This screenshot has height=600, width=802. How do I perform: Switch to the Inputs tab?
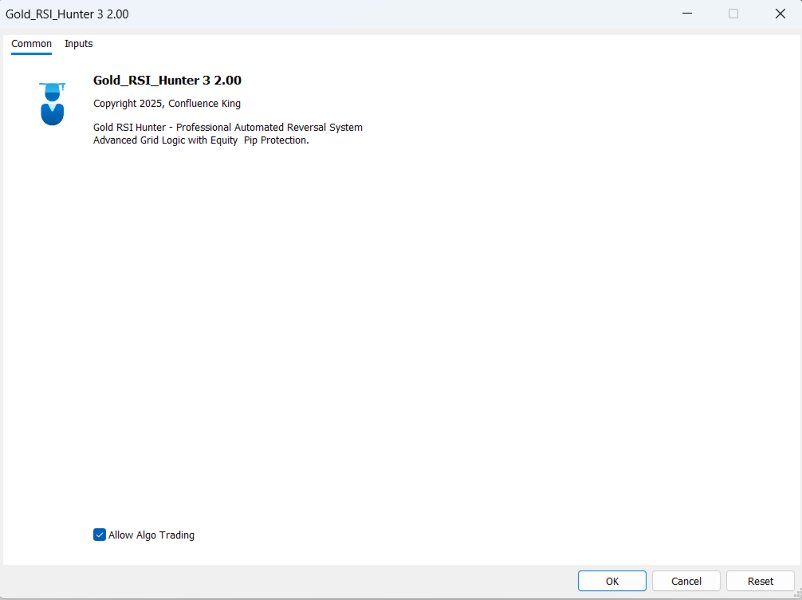pos(78,44)
